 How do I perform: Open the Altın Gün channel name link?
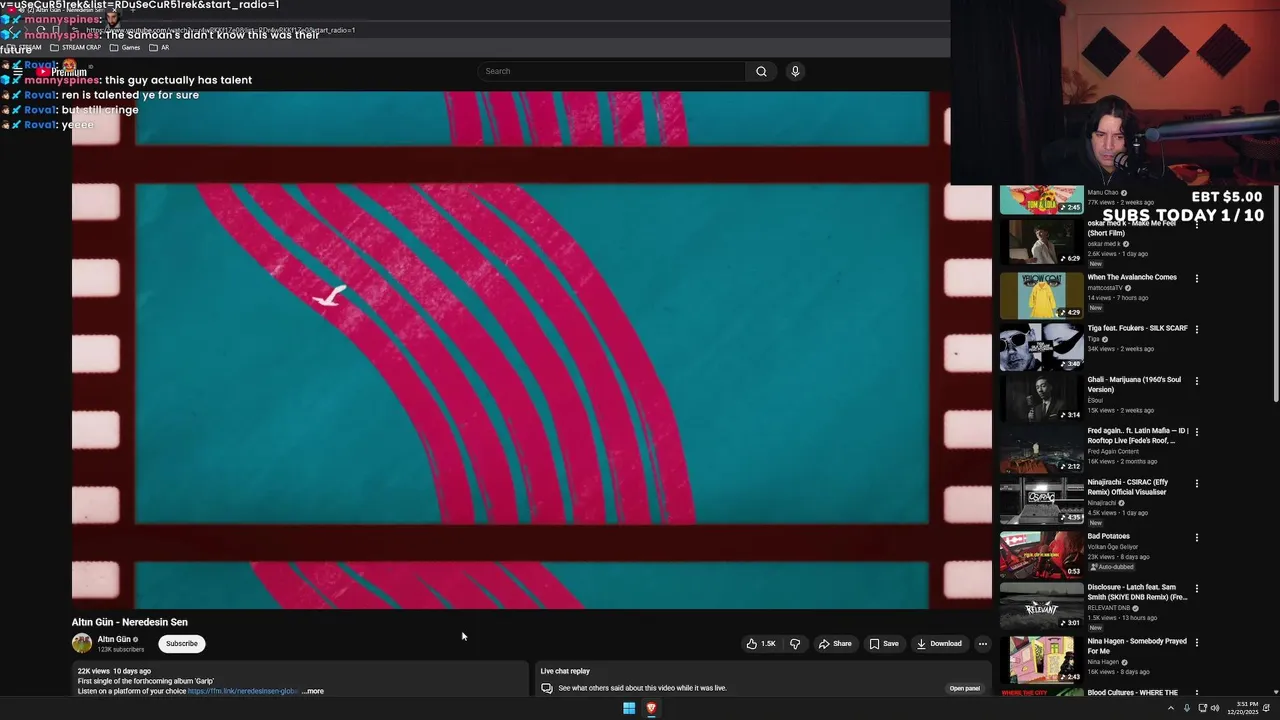pyautogui.click(x=114, y=639)
